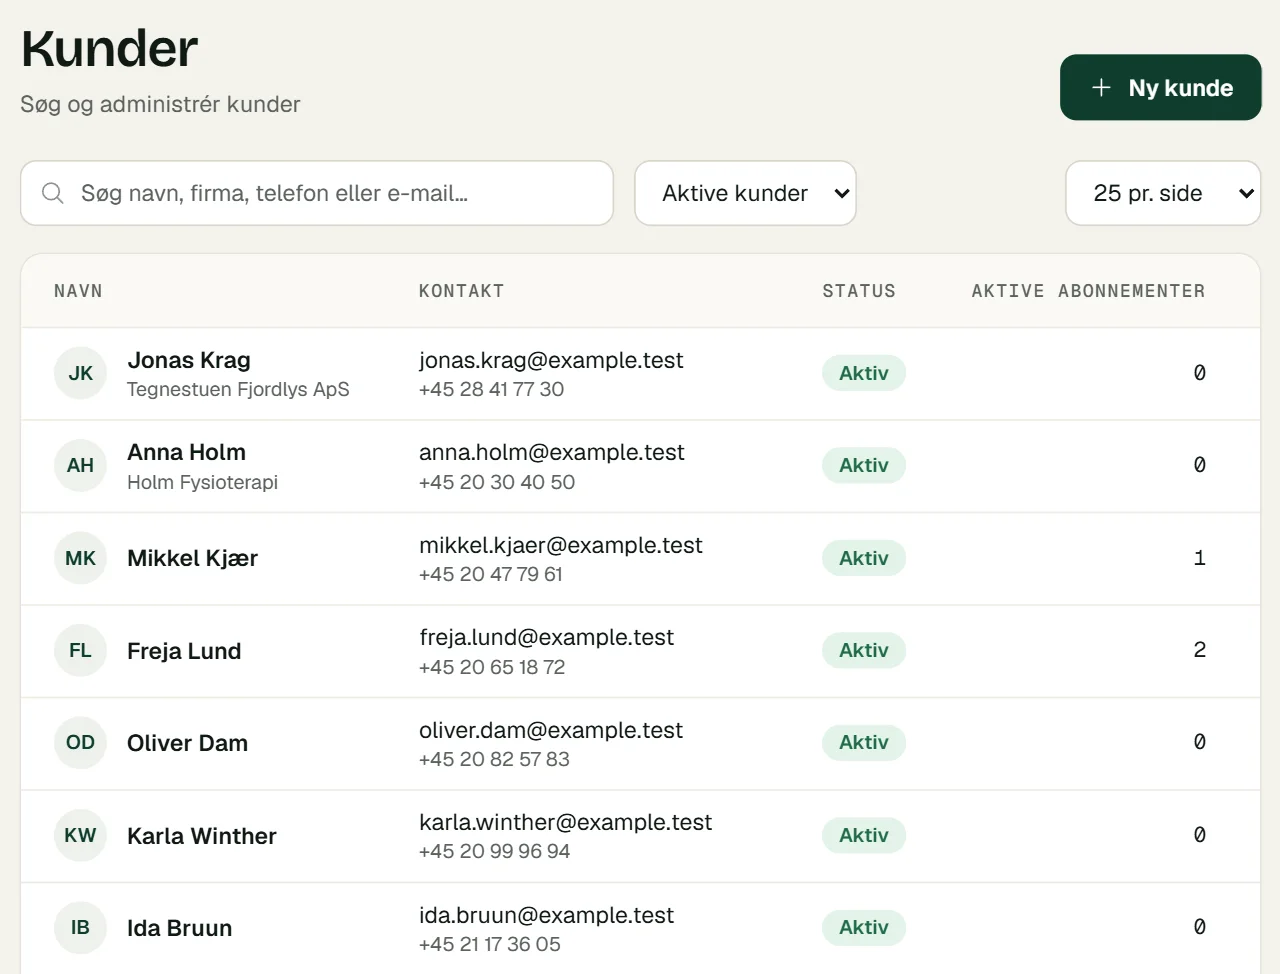The width and height of the screenshot is (1280, 974).
Task: Select the Ida Bruun customer name
Action: pos(179,928)
